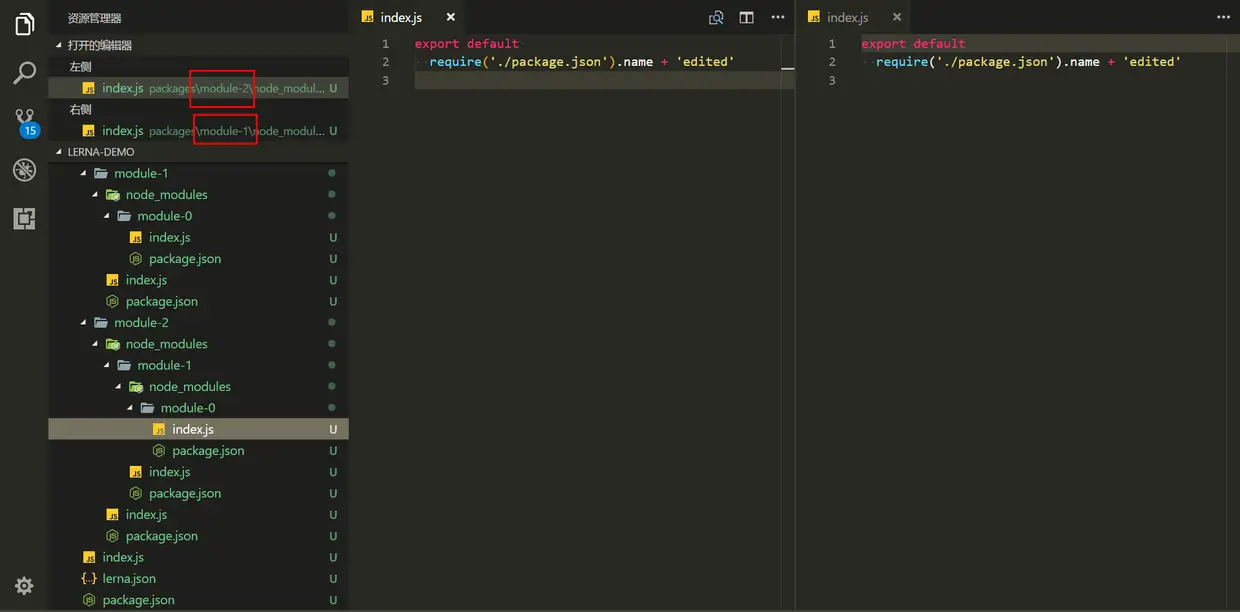This screenshot has width=1240, height=612.
Task: Close the left editor index.js tab
Action: (x=451, y=17)
